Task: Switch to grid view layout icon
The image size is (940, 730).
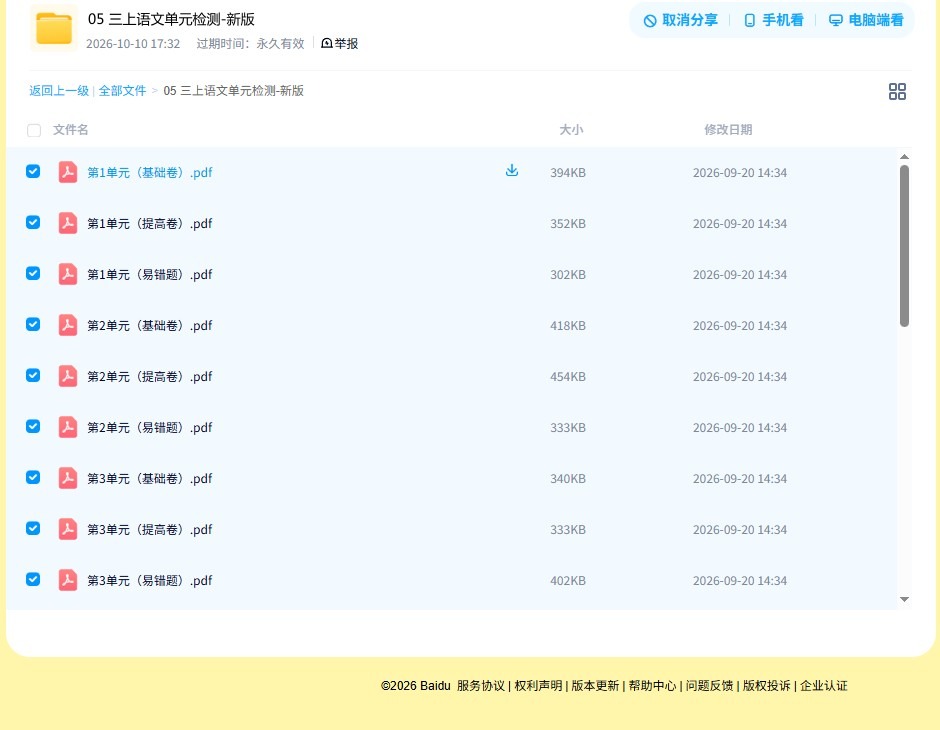Action: [x=897, y=91]
